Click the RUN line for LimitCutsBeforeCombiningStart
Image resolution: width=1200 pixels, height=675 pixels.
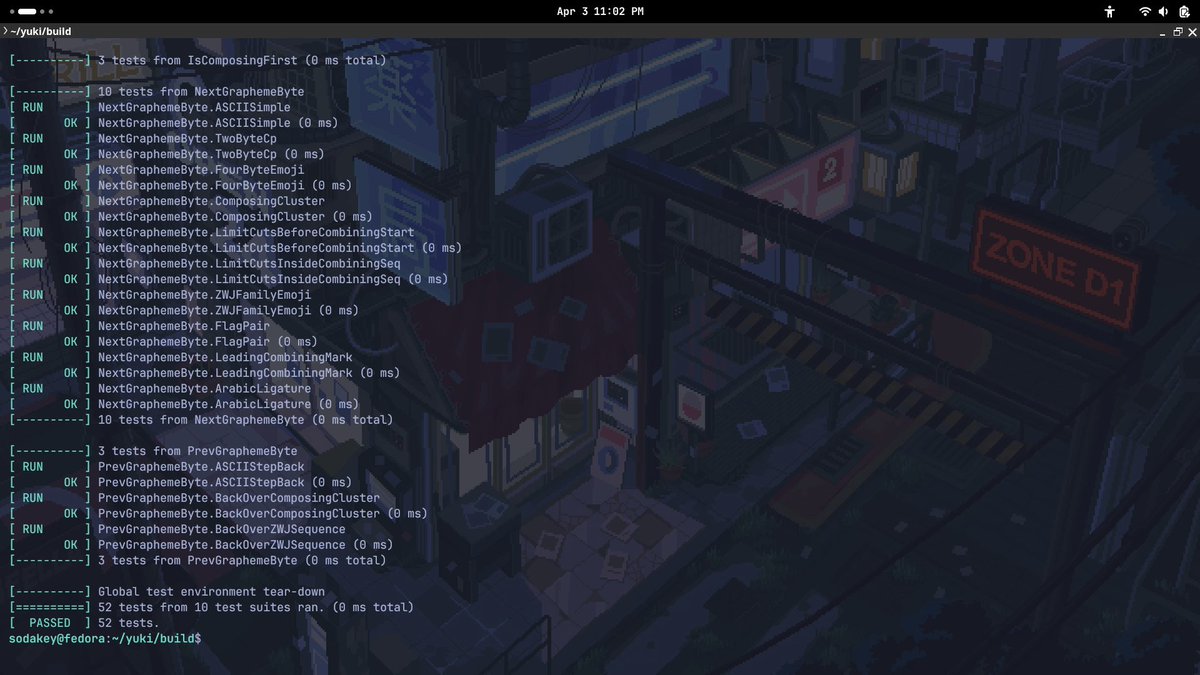[211, 232]
